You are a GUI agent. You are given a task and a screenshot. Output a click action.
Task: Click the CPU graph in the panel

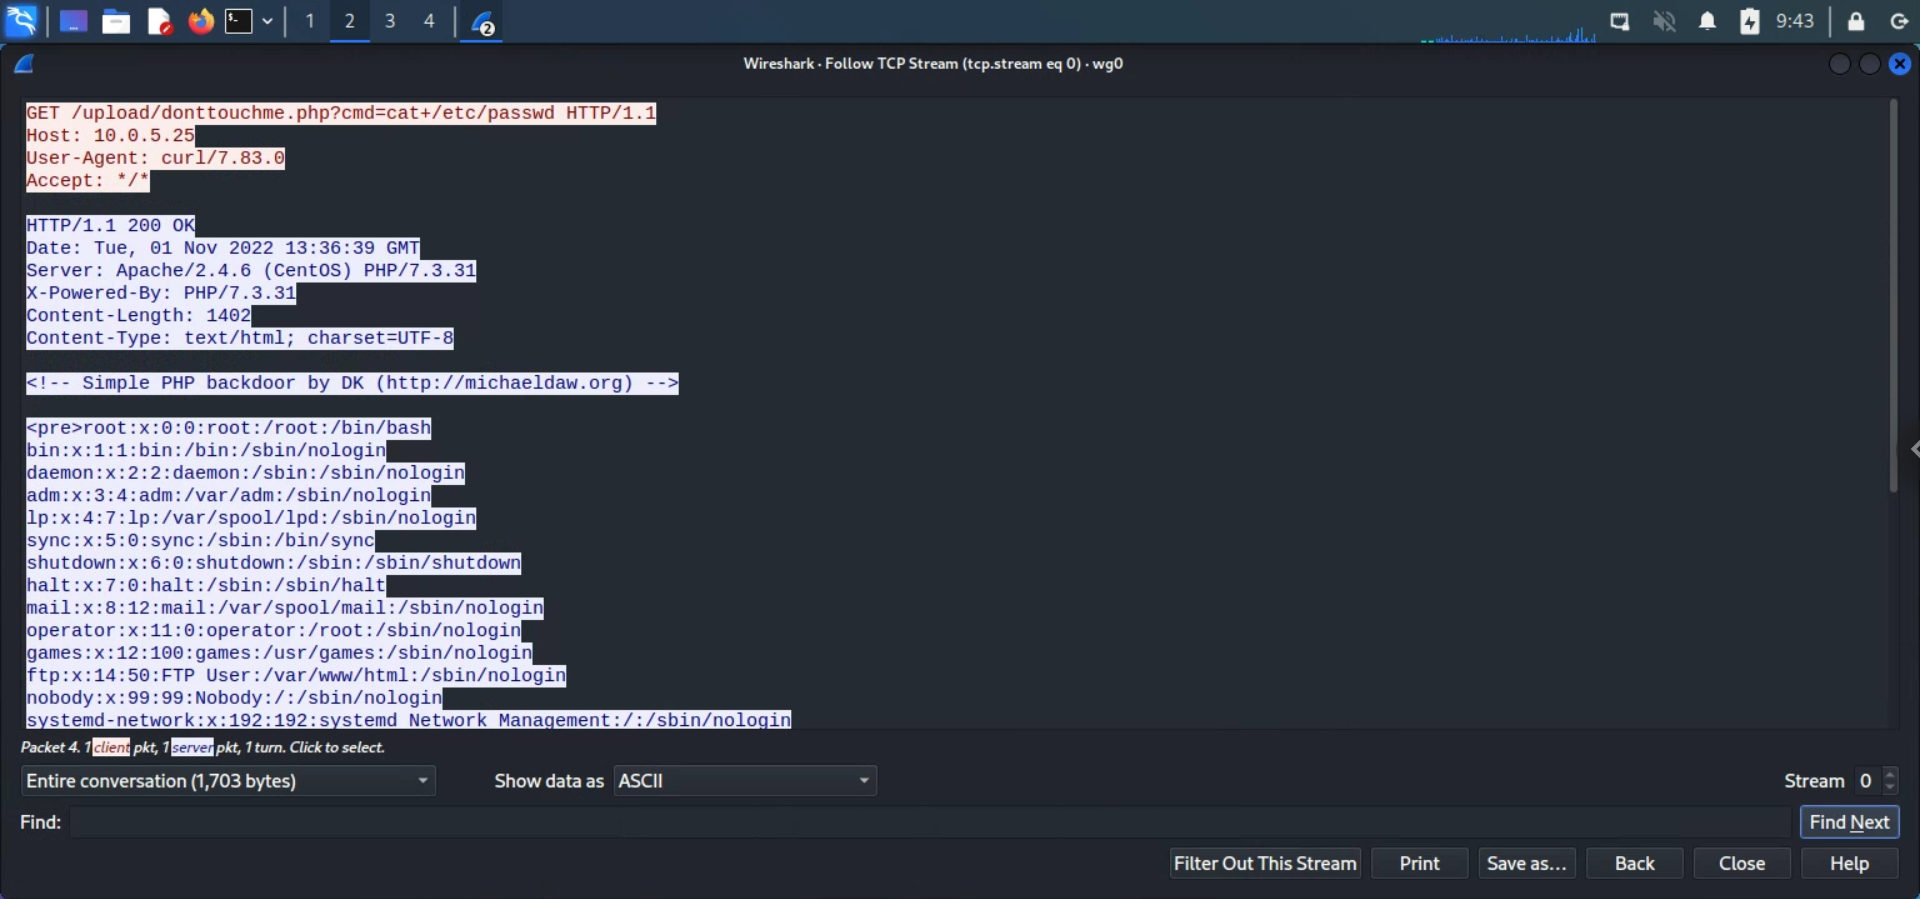tap(1508, 35)
